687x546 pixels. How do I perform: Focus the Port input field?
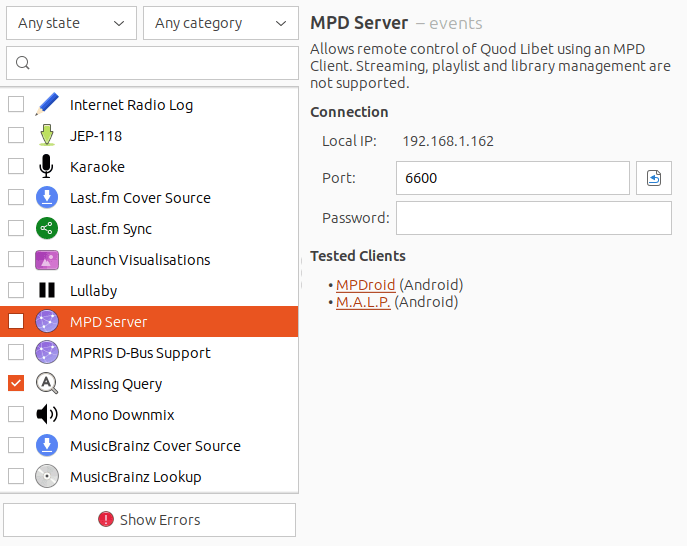tap(513, 178)
